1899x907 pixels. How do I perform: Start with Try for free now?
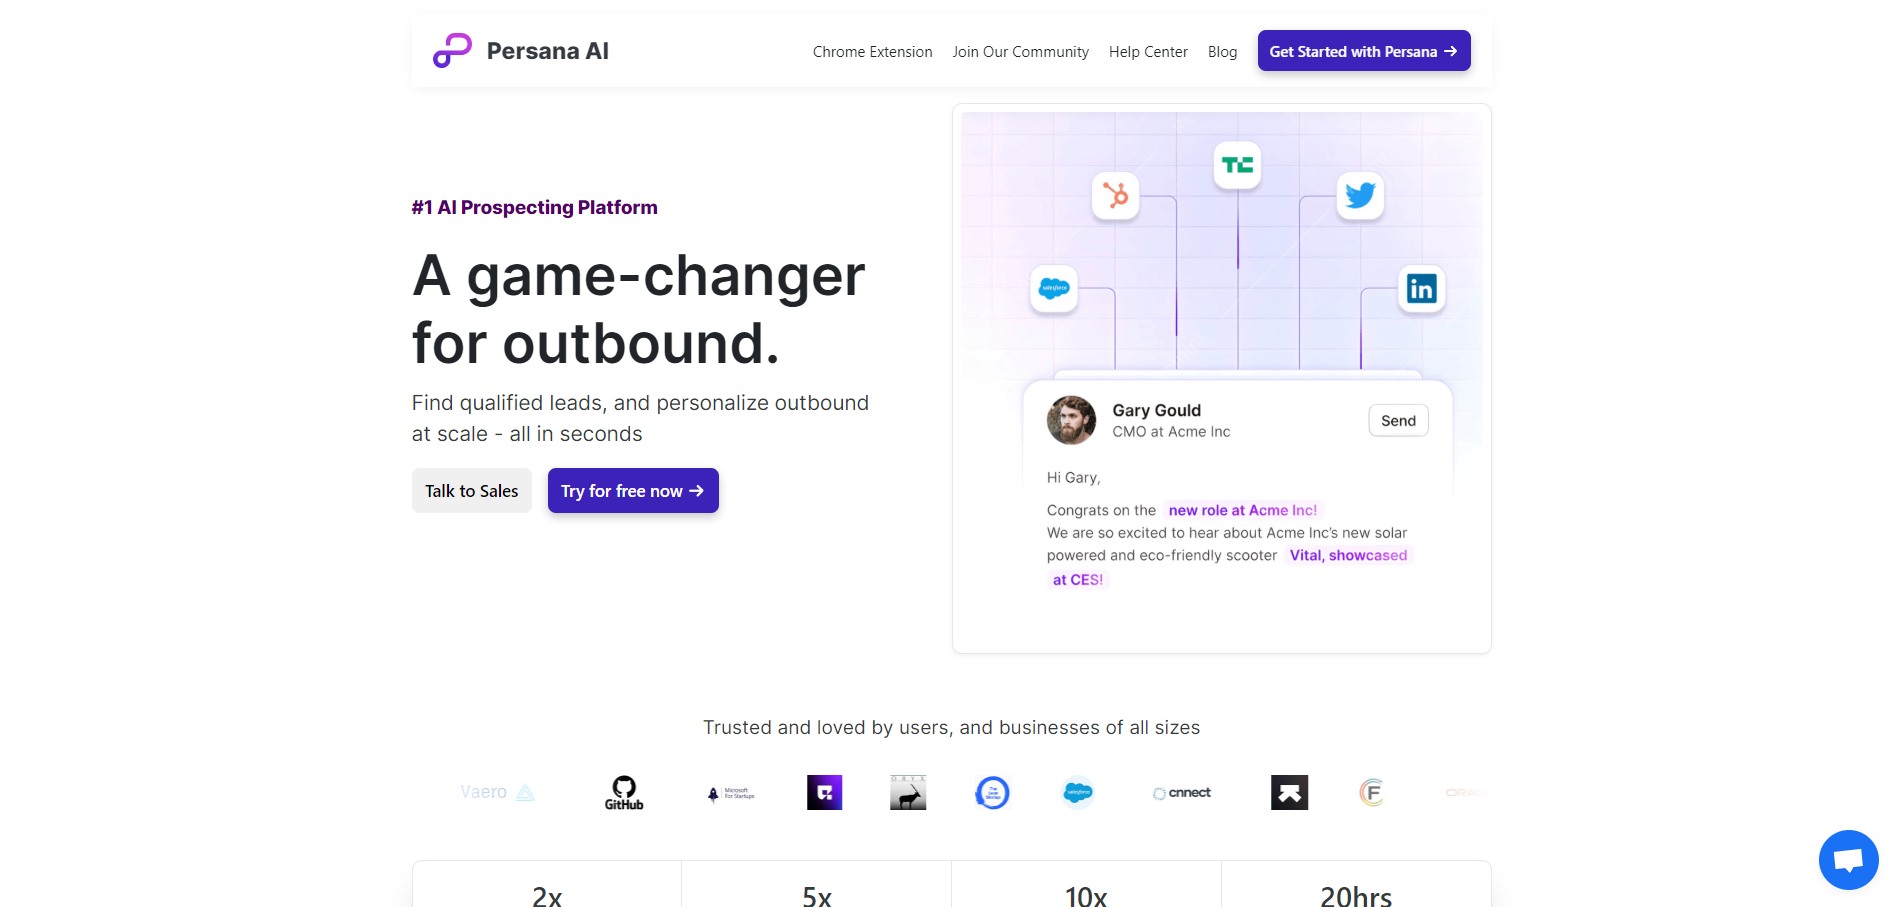point(633,490)
